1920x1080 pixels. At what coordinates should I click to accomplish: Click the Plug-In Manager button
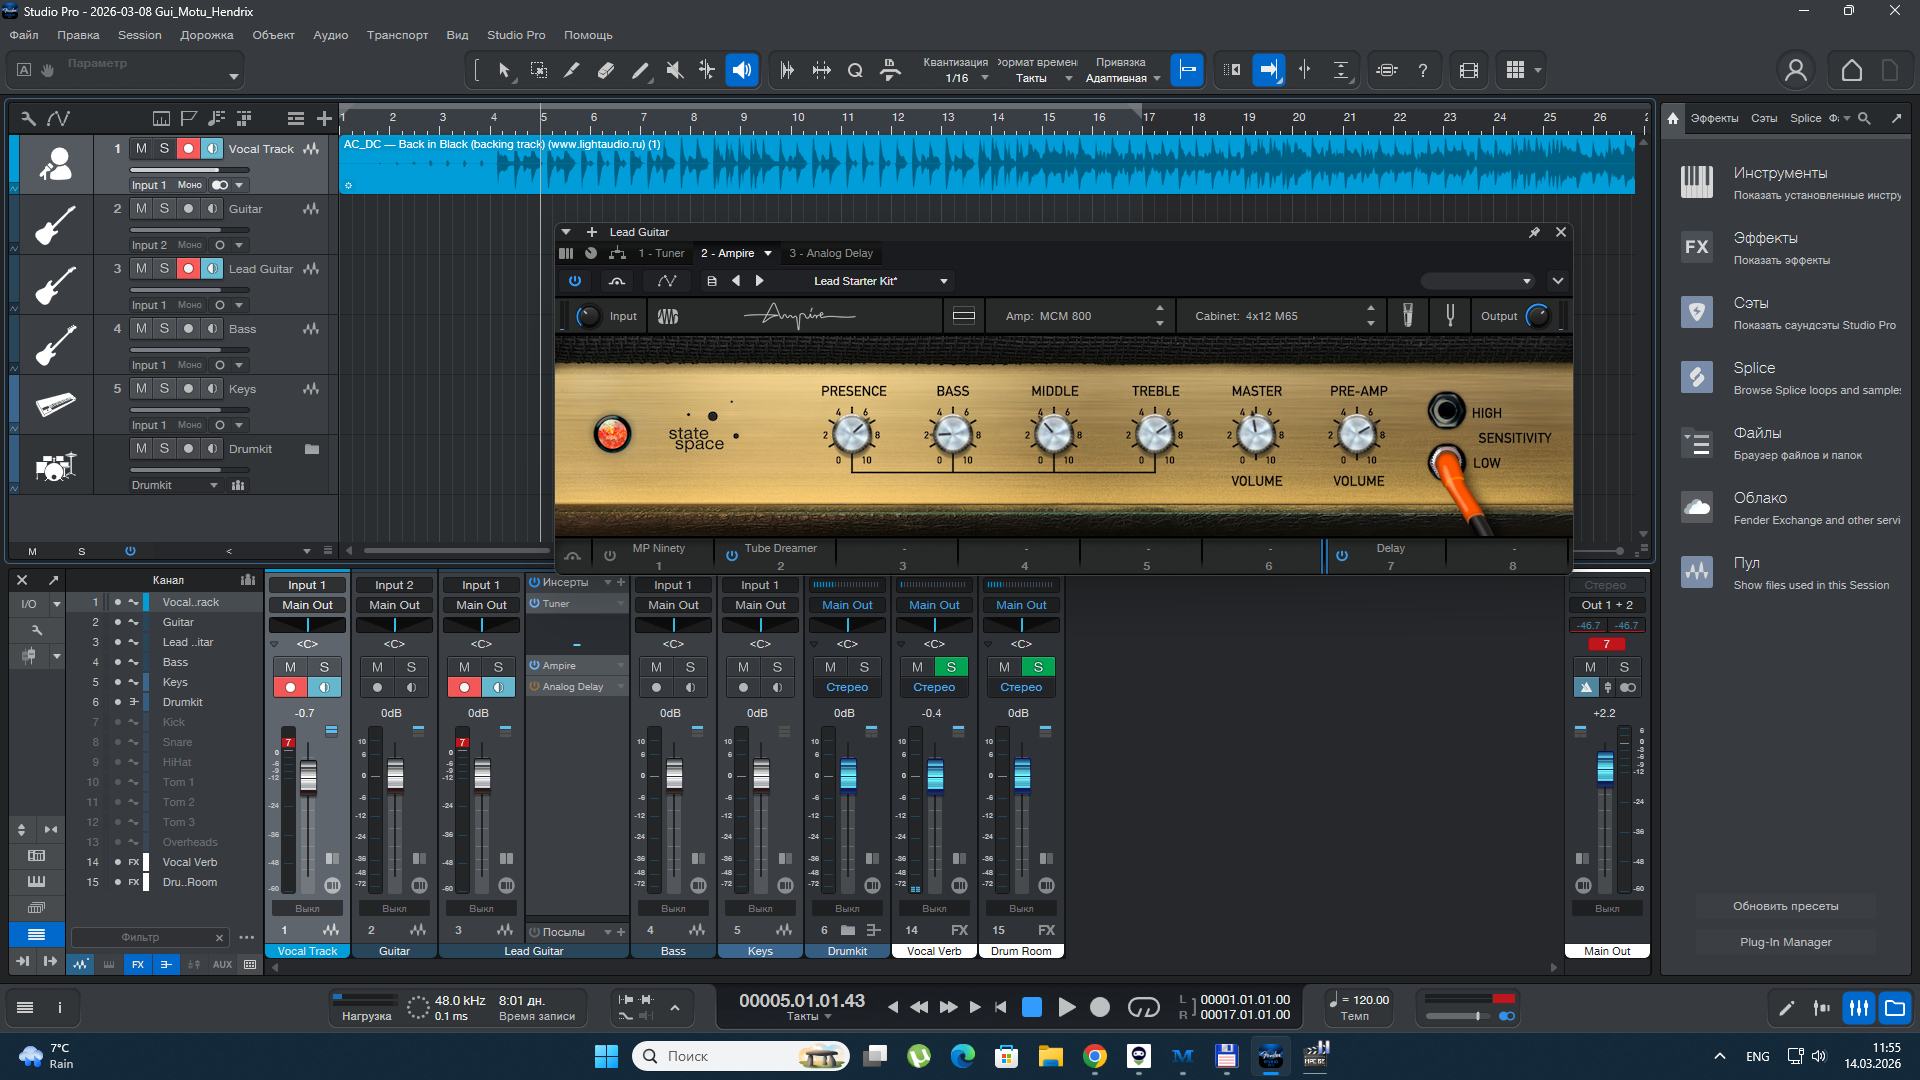tap(1785, 942)
